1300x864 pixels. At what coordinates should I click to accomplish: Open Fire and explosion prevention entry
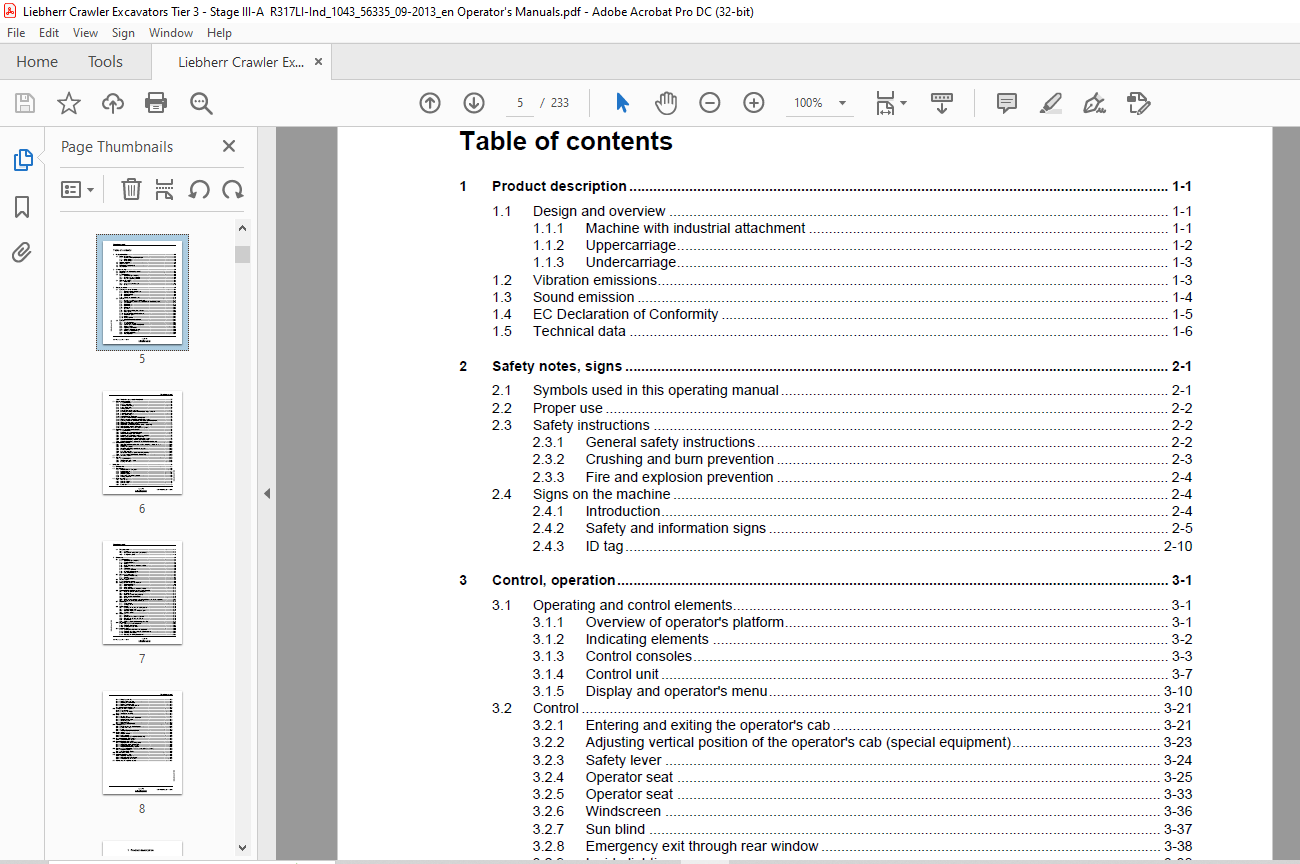(x=862, y=477)
